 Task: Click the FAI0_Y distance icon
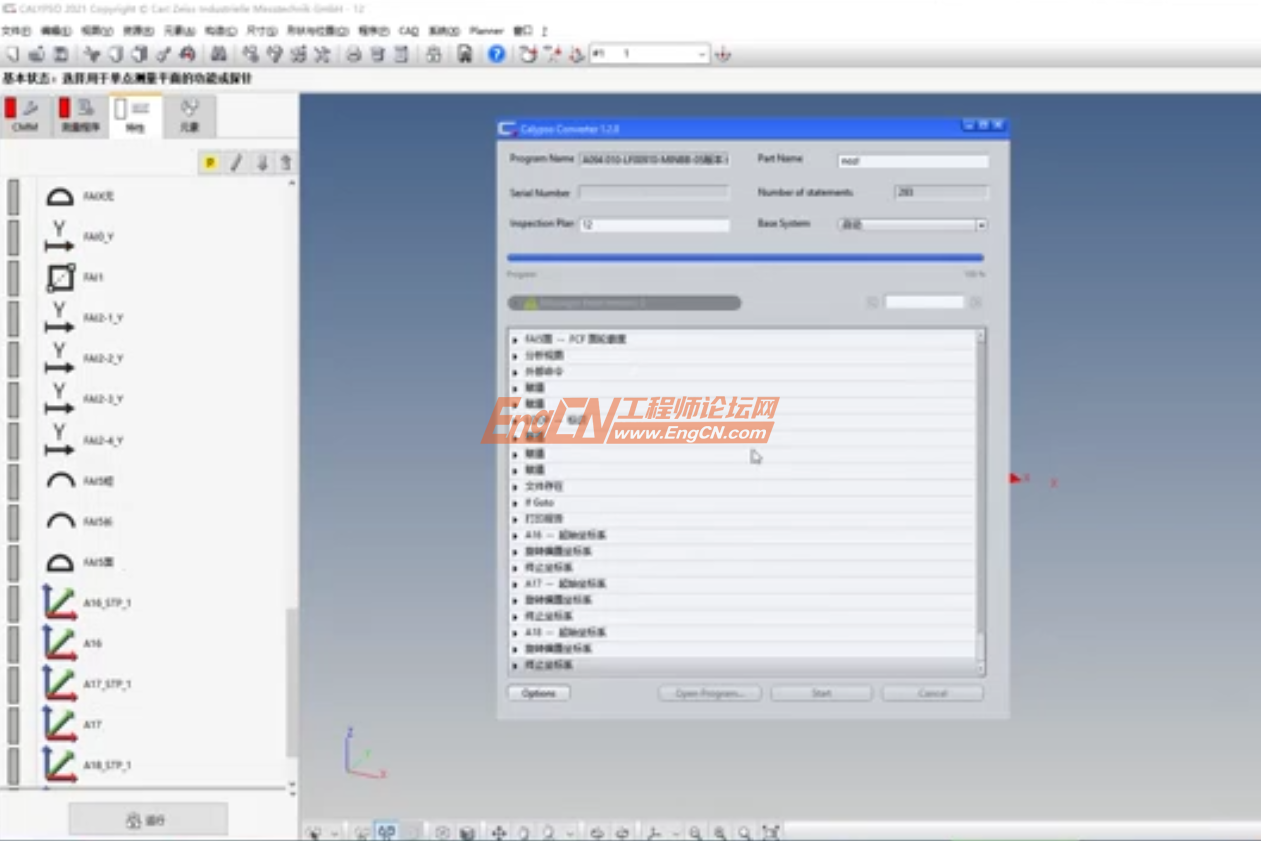pos(60,237)
